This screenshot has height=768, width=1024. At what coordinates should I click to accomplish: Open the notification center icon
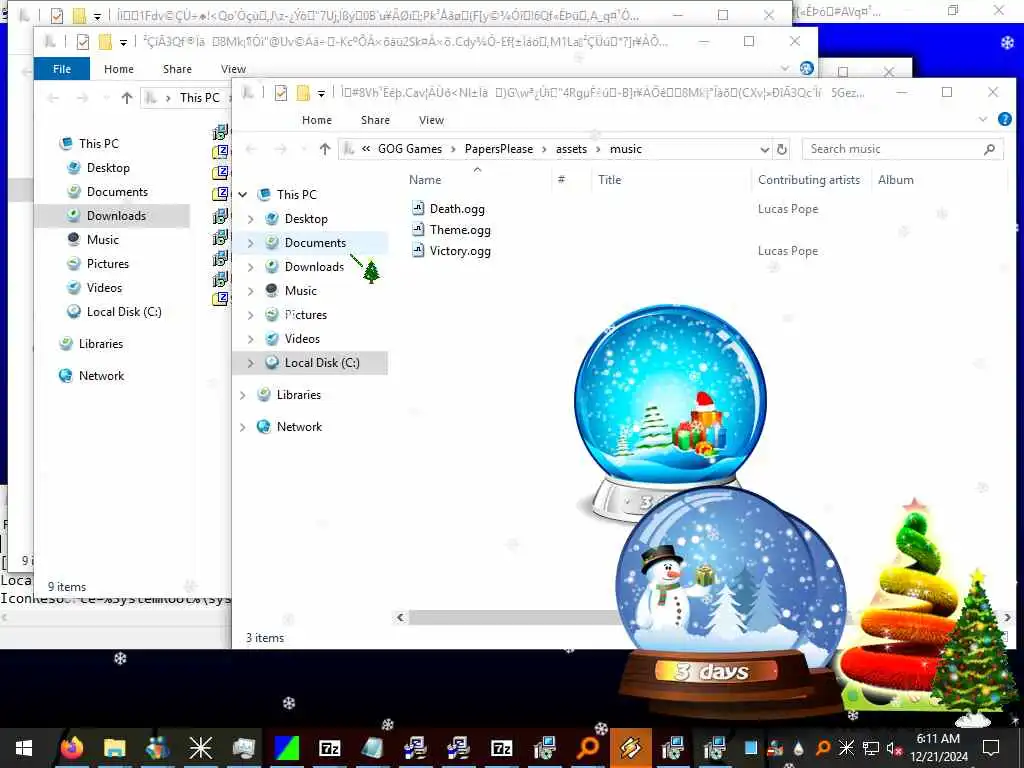pyautogui.click(x=991, y=748)
